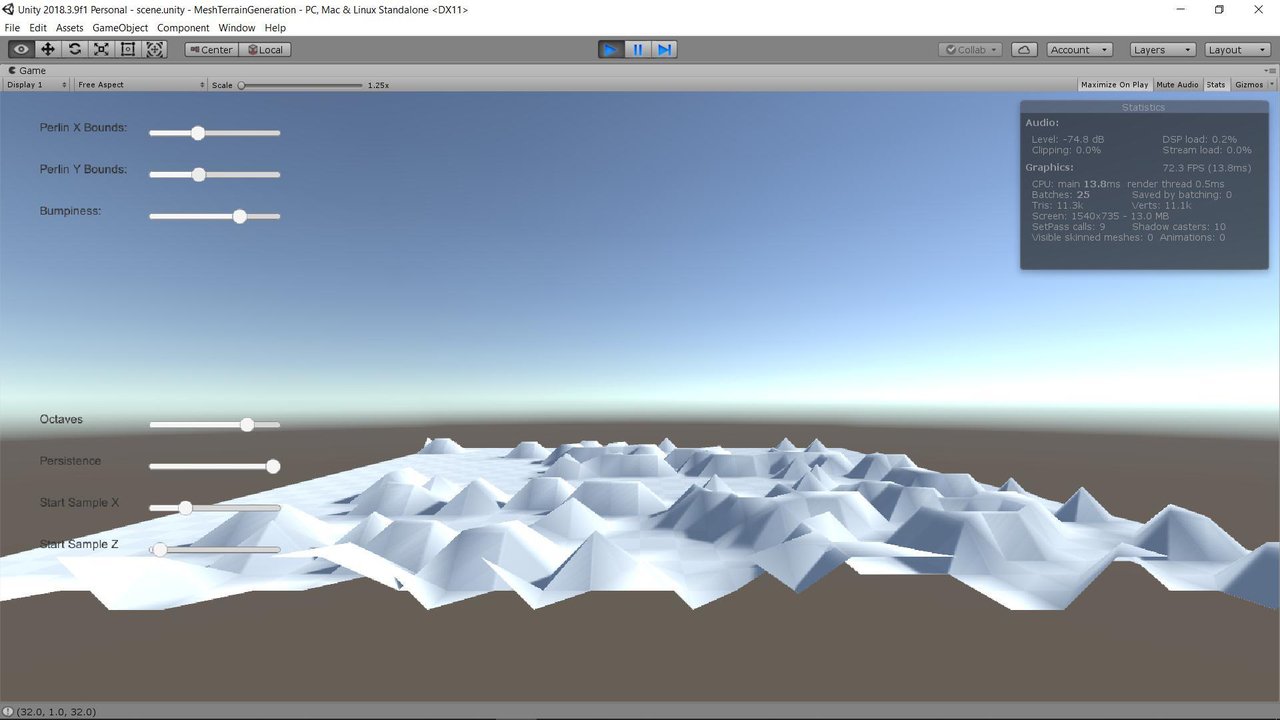Open the Free Aspect ratio dropdown
This screenshot has width=1280, height=720.
140,84
